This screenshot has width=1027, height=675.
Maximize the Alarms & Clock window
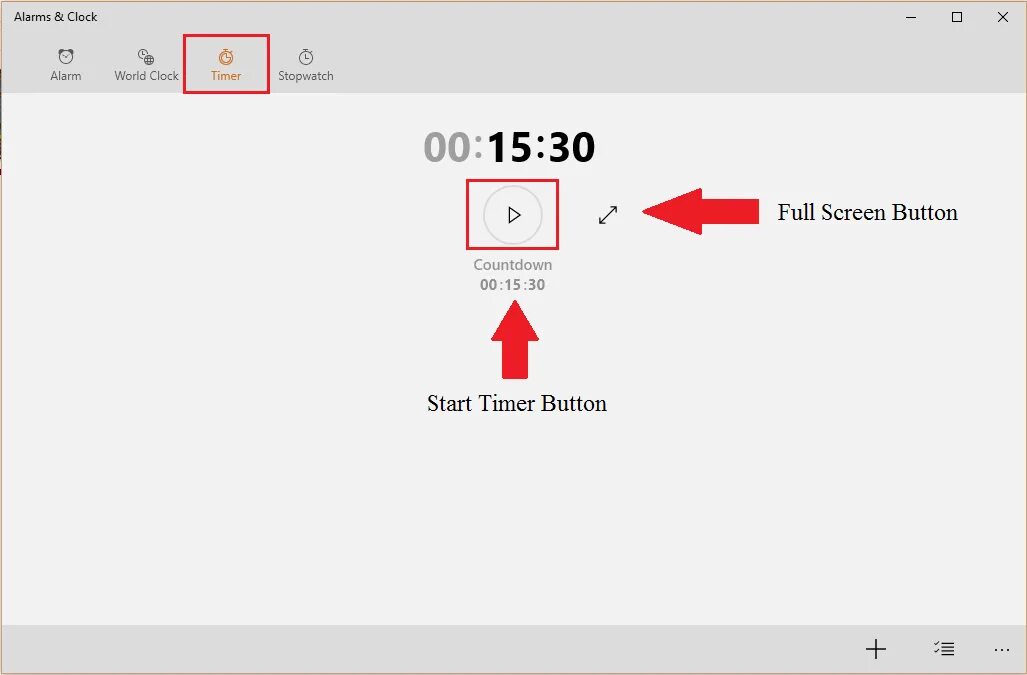[x=957, y=17]
